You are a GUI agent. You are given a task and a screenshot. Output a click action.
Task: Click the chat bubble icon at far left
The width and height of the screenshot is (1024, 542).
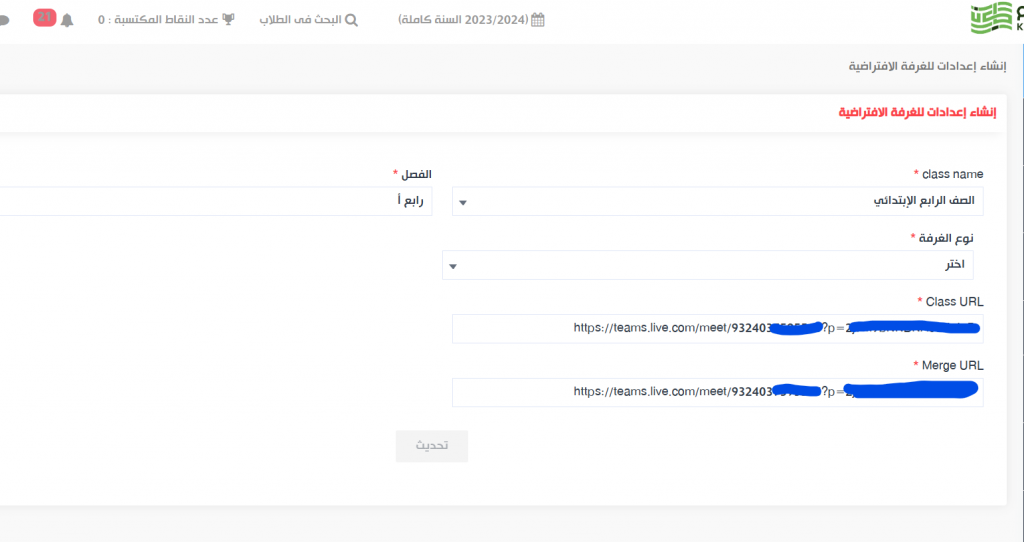[4, 20]
